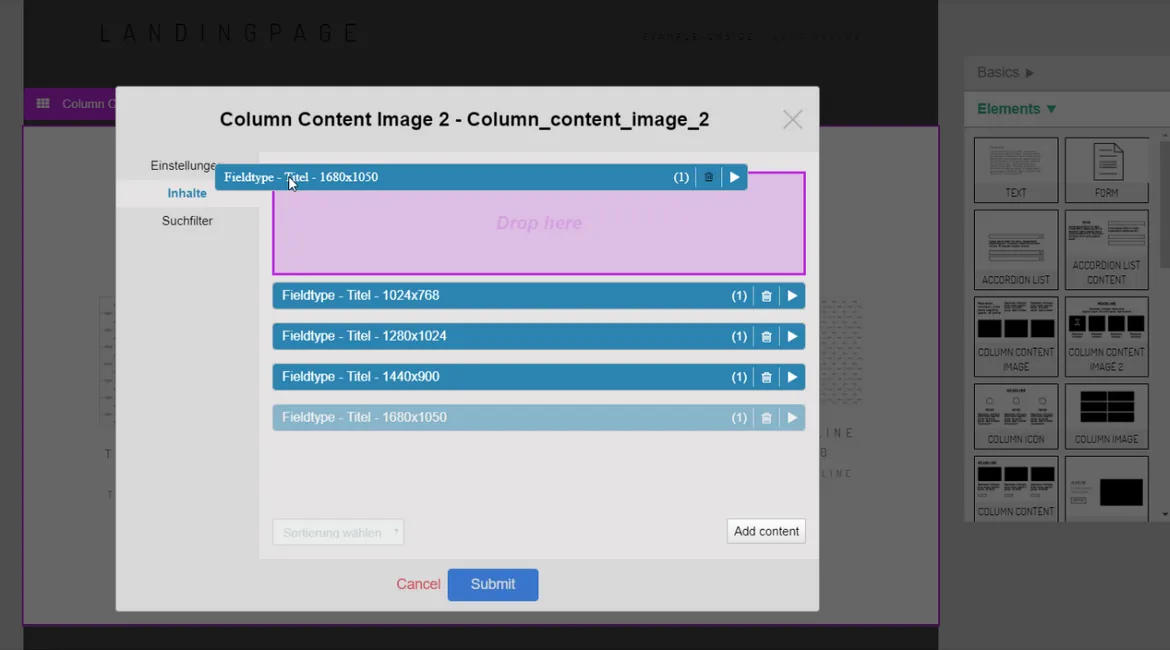This screenshot has width=1170, height=650.
Task: Expand the Basics section
Action: tap(1005, 72)
